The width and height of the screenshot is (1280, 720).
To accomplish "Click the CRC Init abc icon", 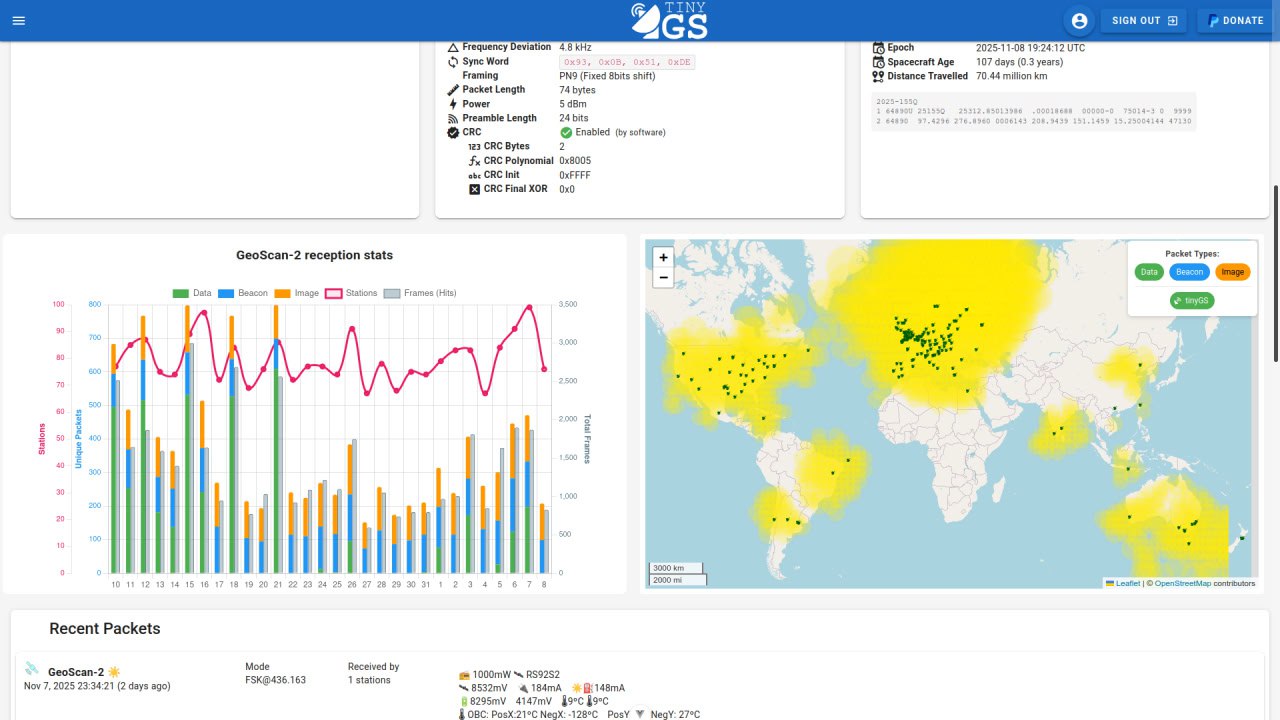I will tap(474, 175).
